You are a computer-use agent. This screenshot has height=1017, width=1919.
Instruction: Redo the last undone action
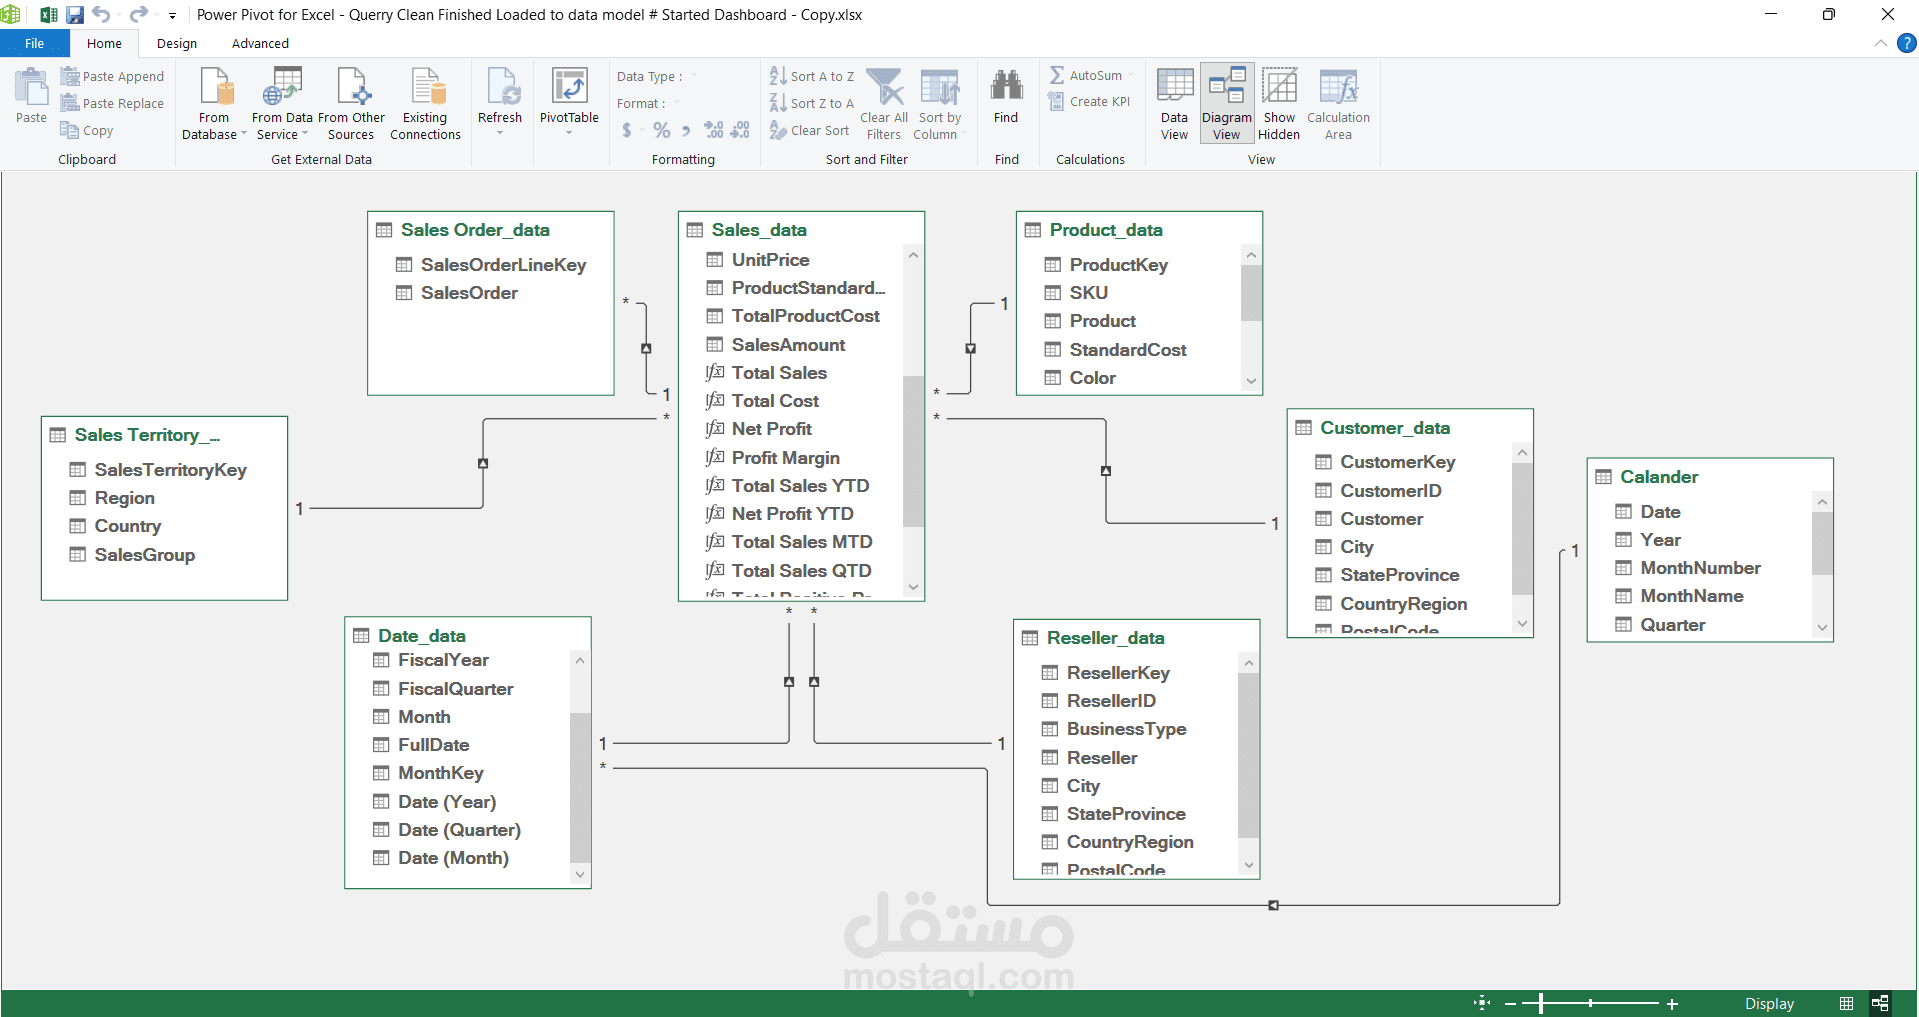(138, 15)
